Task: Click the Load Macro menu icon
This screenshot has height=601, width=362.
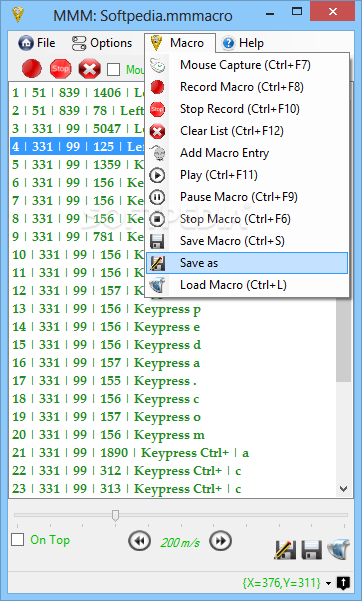Action: click(157, 285)
